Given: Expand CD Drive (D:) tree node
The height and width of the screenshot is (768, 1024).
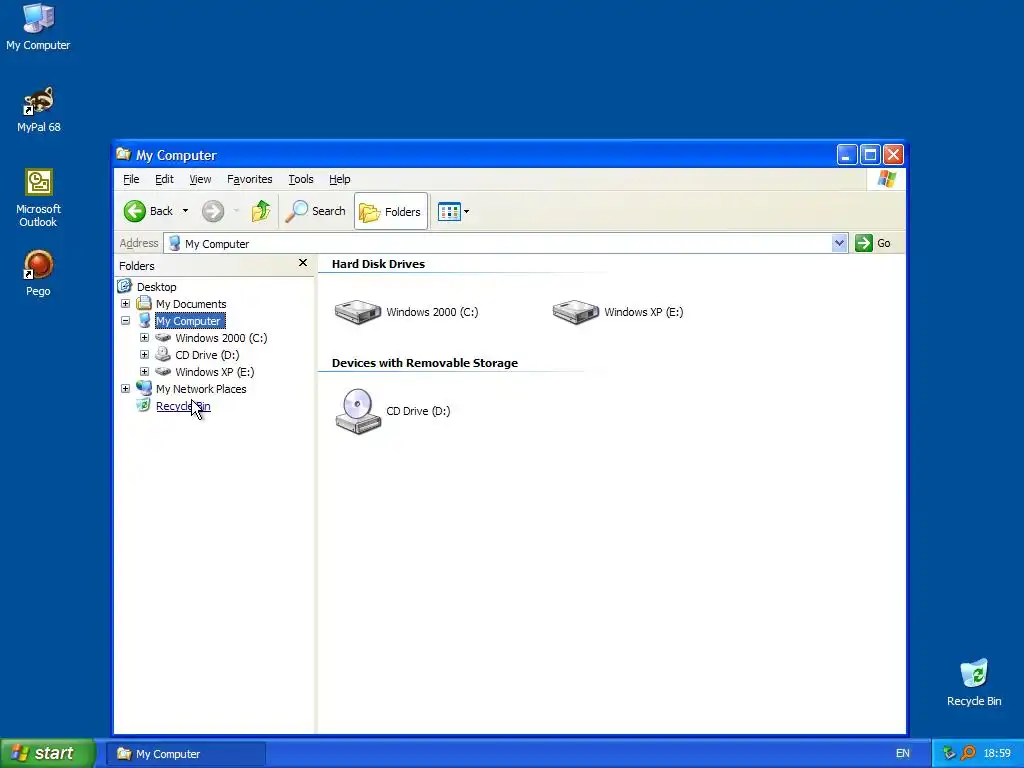Looking at the screenshot, I should pyautogui.click(x=144, y=355).
